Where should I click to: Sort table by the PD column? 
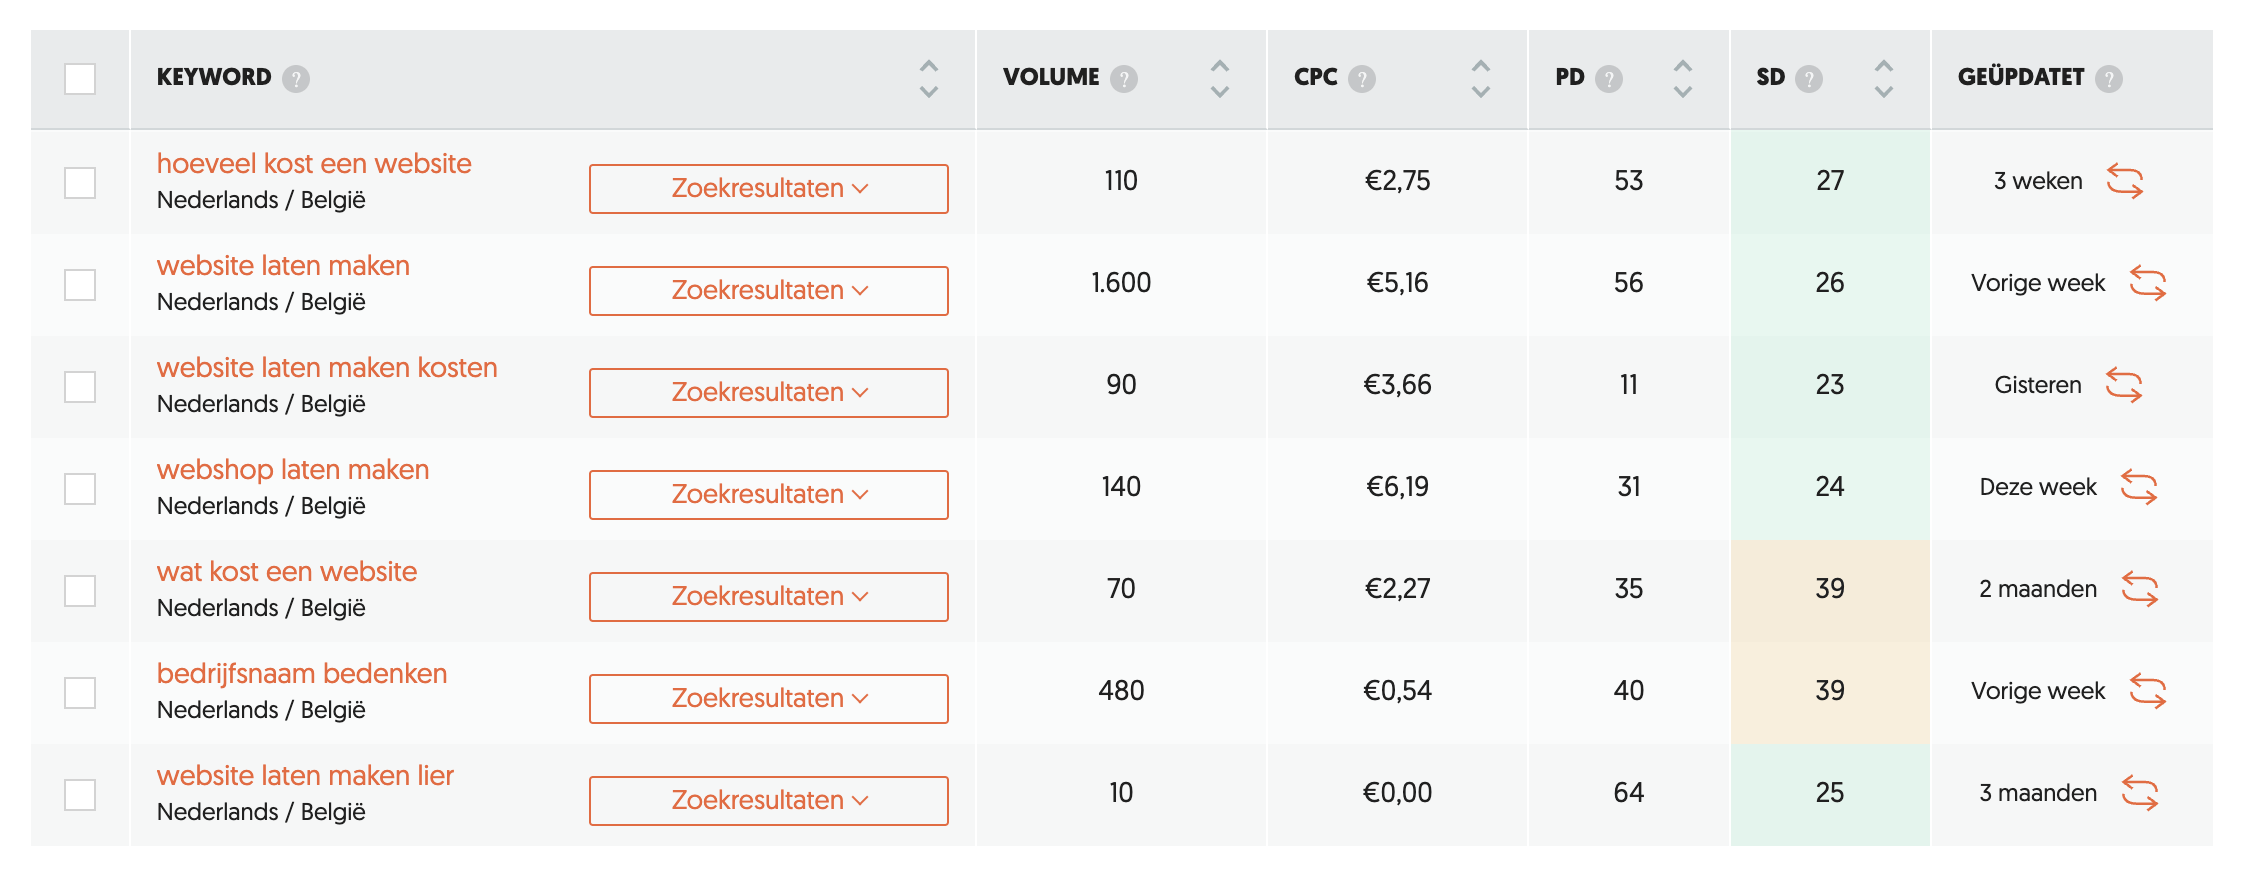pos(1683,79)
